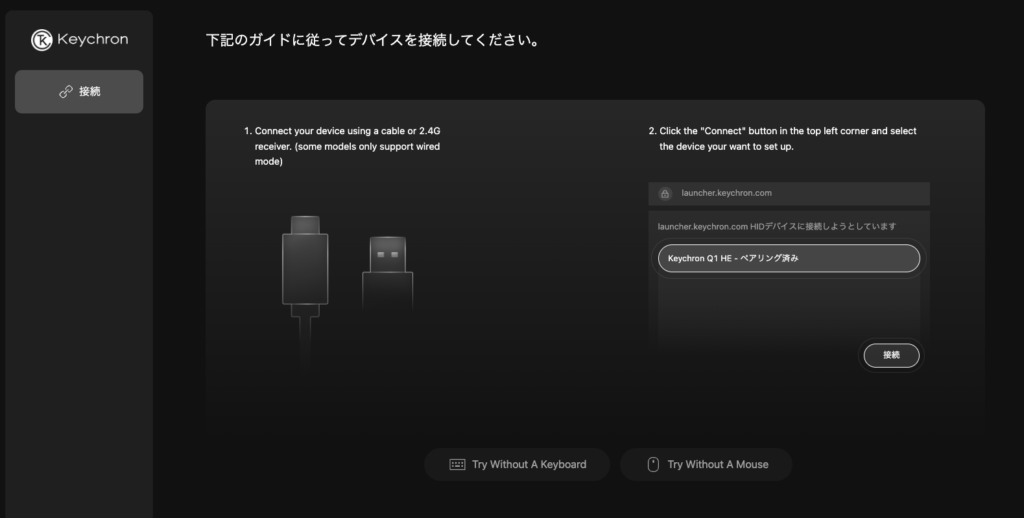Choose Try Without A Keyboard
Screen dimensions: 1024x518
tap(517, 465)
